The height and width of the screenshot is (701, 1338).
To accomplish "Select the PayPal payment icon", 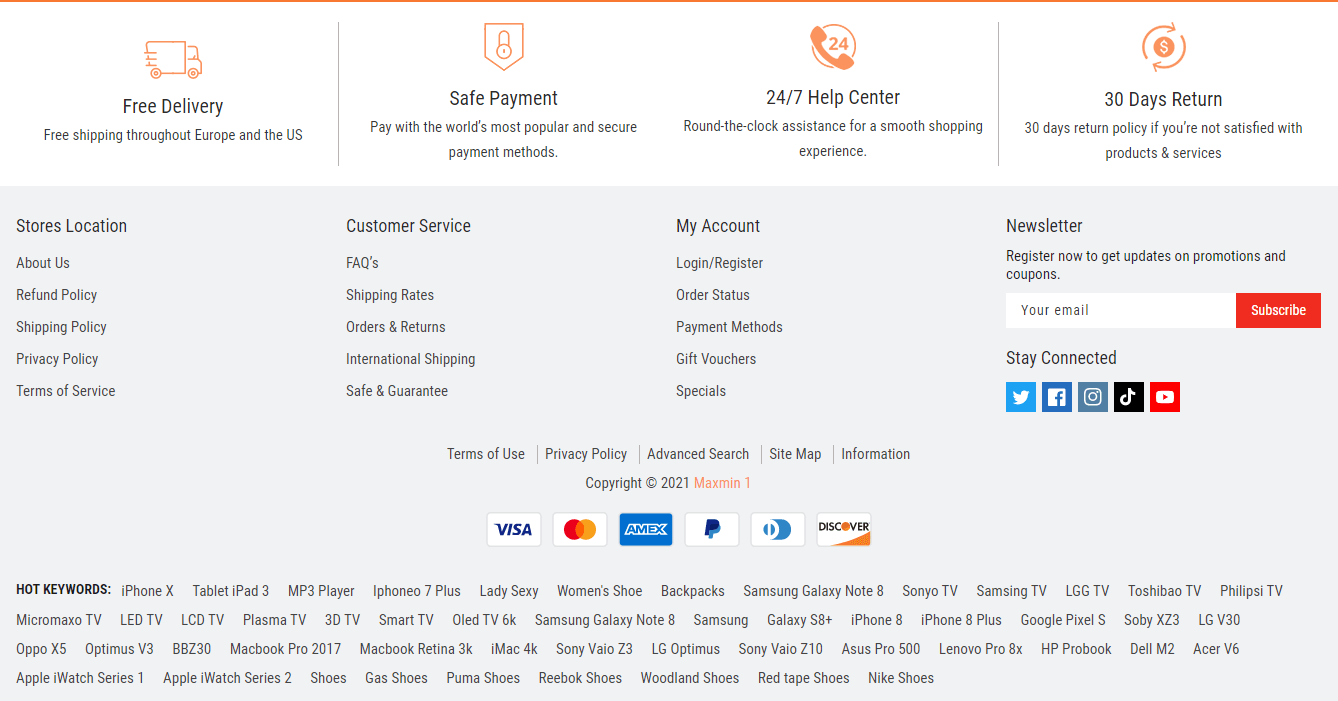I will (712, 529).
